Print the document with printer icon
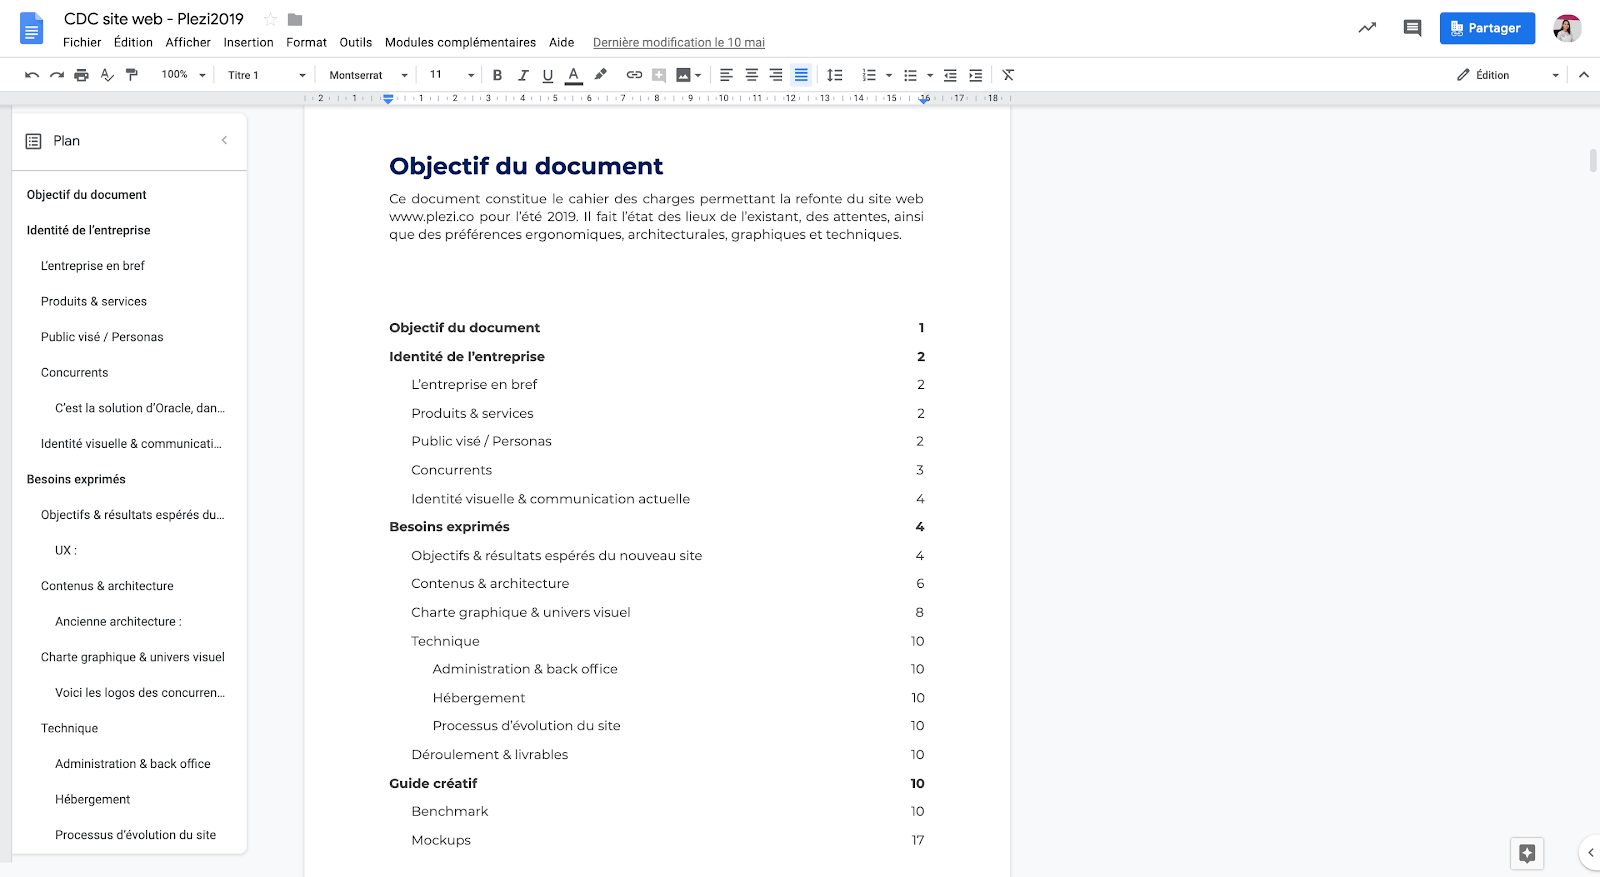 82,75
